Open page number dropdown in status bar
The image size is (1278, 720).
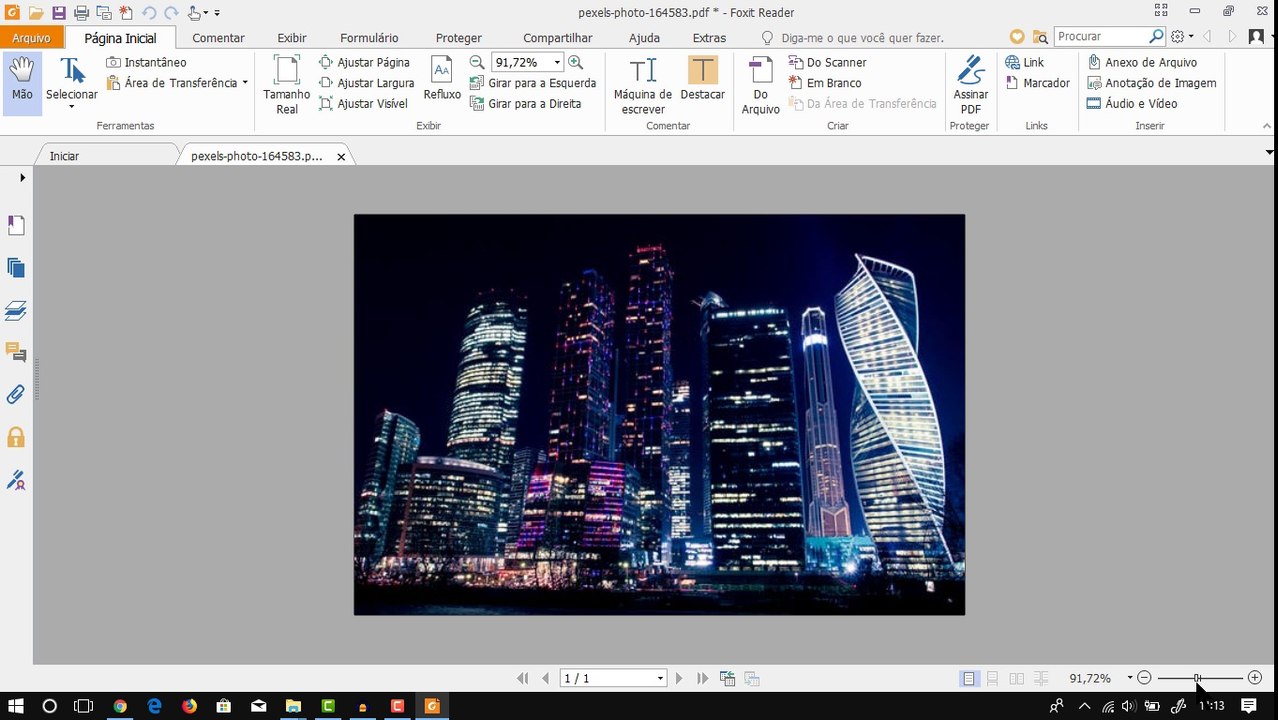tap(660, 678)
